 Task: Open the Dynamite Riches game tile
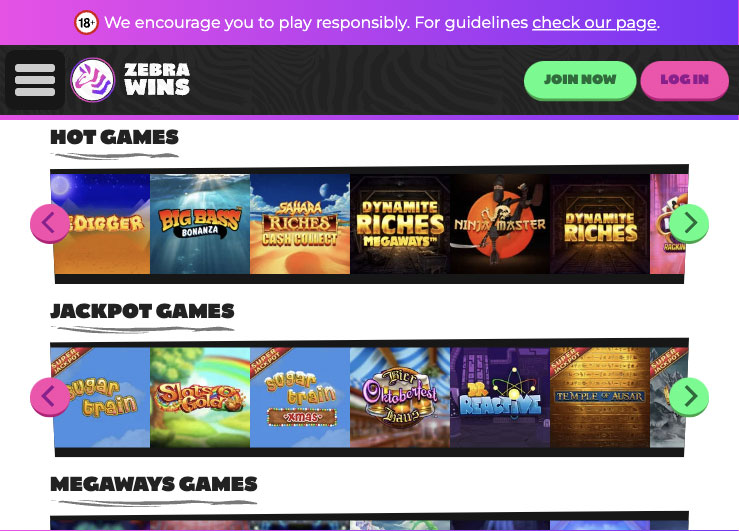click(x=600, y=224)
